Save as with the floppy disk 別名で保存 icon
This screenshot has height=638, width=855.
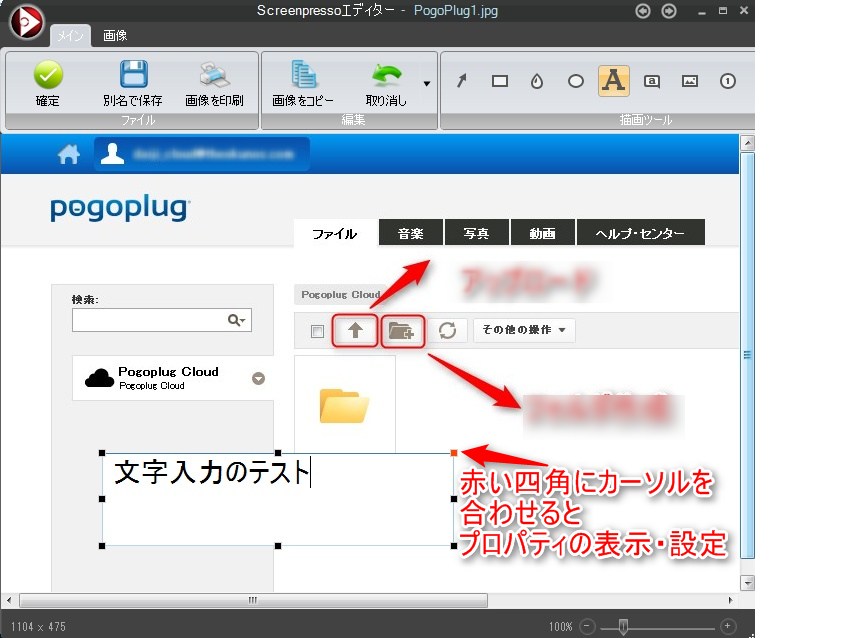pos(133,83)
